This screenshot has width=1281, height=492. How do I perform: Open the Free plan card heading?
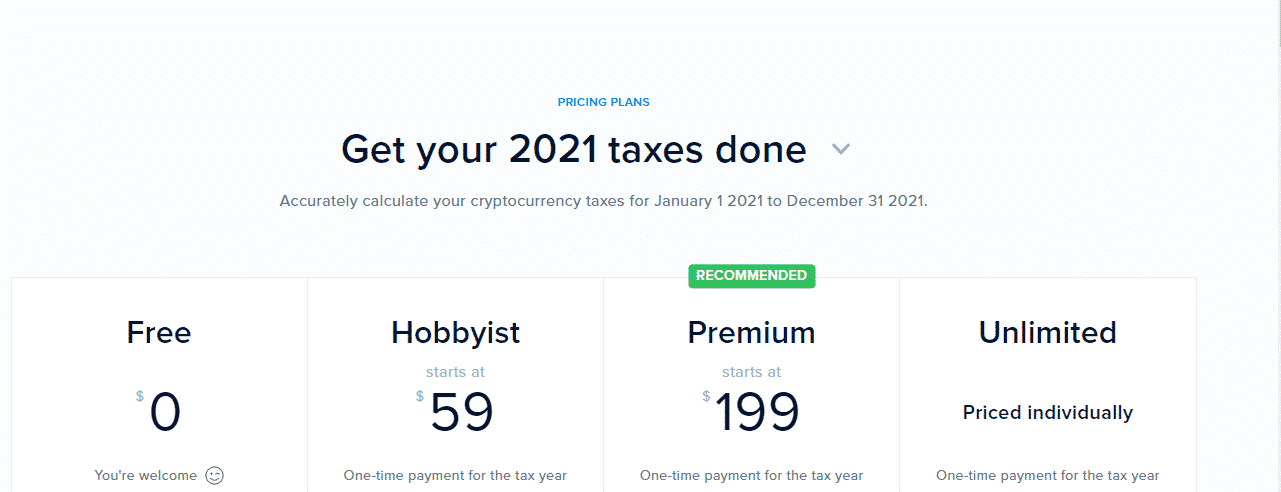[159, 332]
